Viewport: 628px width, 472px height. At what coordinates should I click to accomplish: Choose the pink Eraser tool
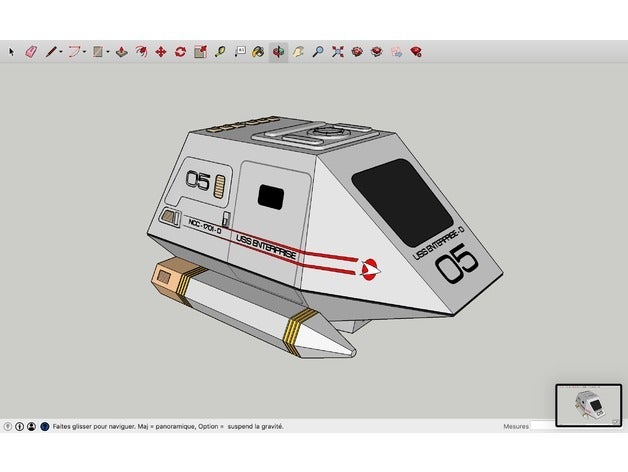coord(31,52)
